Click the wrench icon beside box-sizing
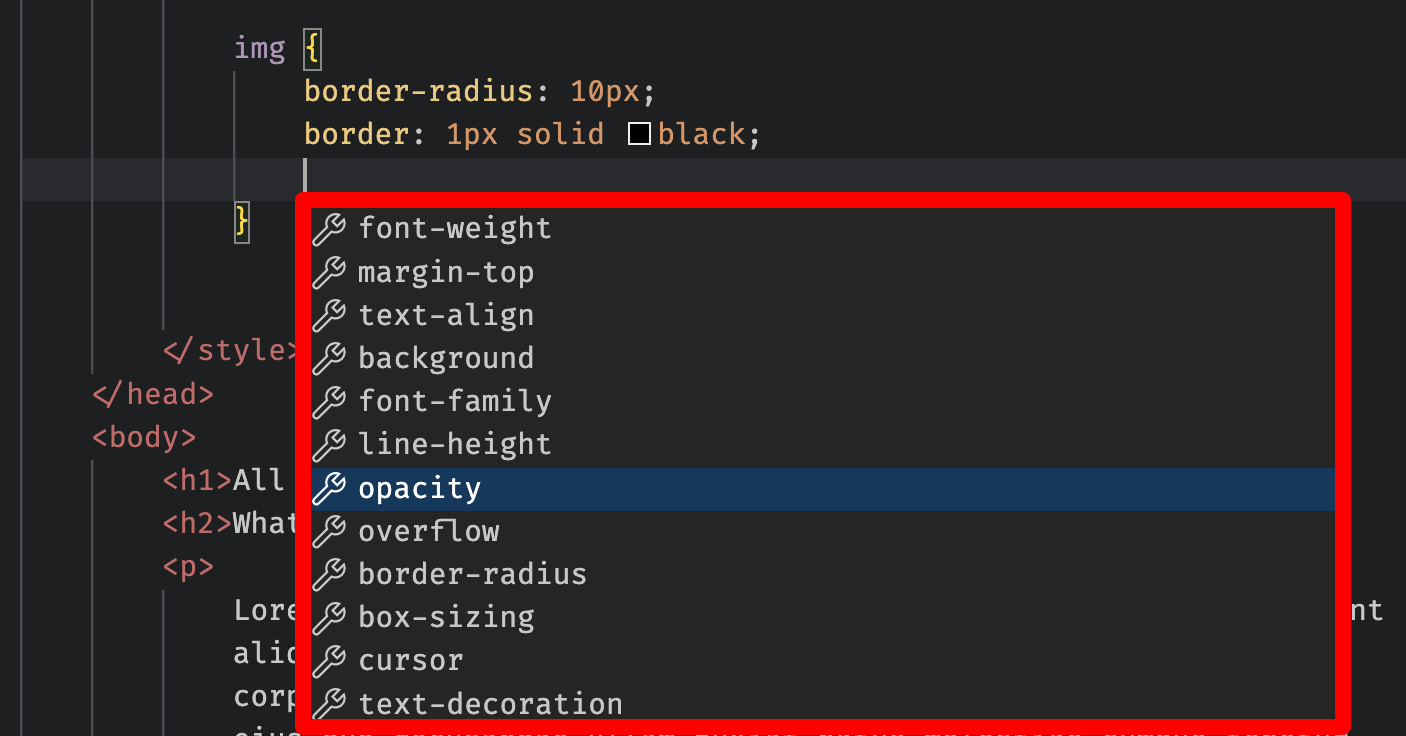Screen dimensions: 1406x736 329,618
